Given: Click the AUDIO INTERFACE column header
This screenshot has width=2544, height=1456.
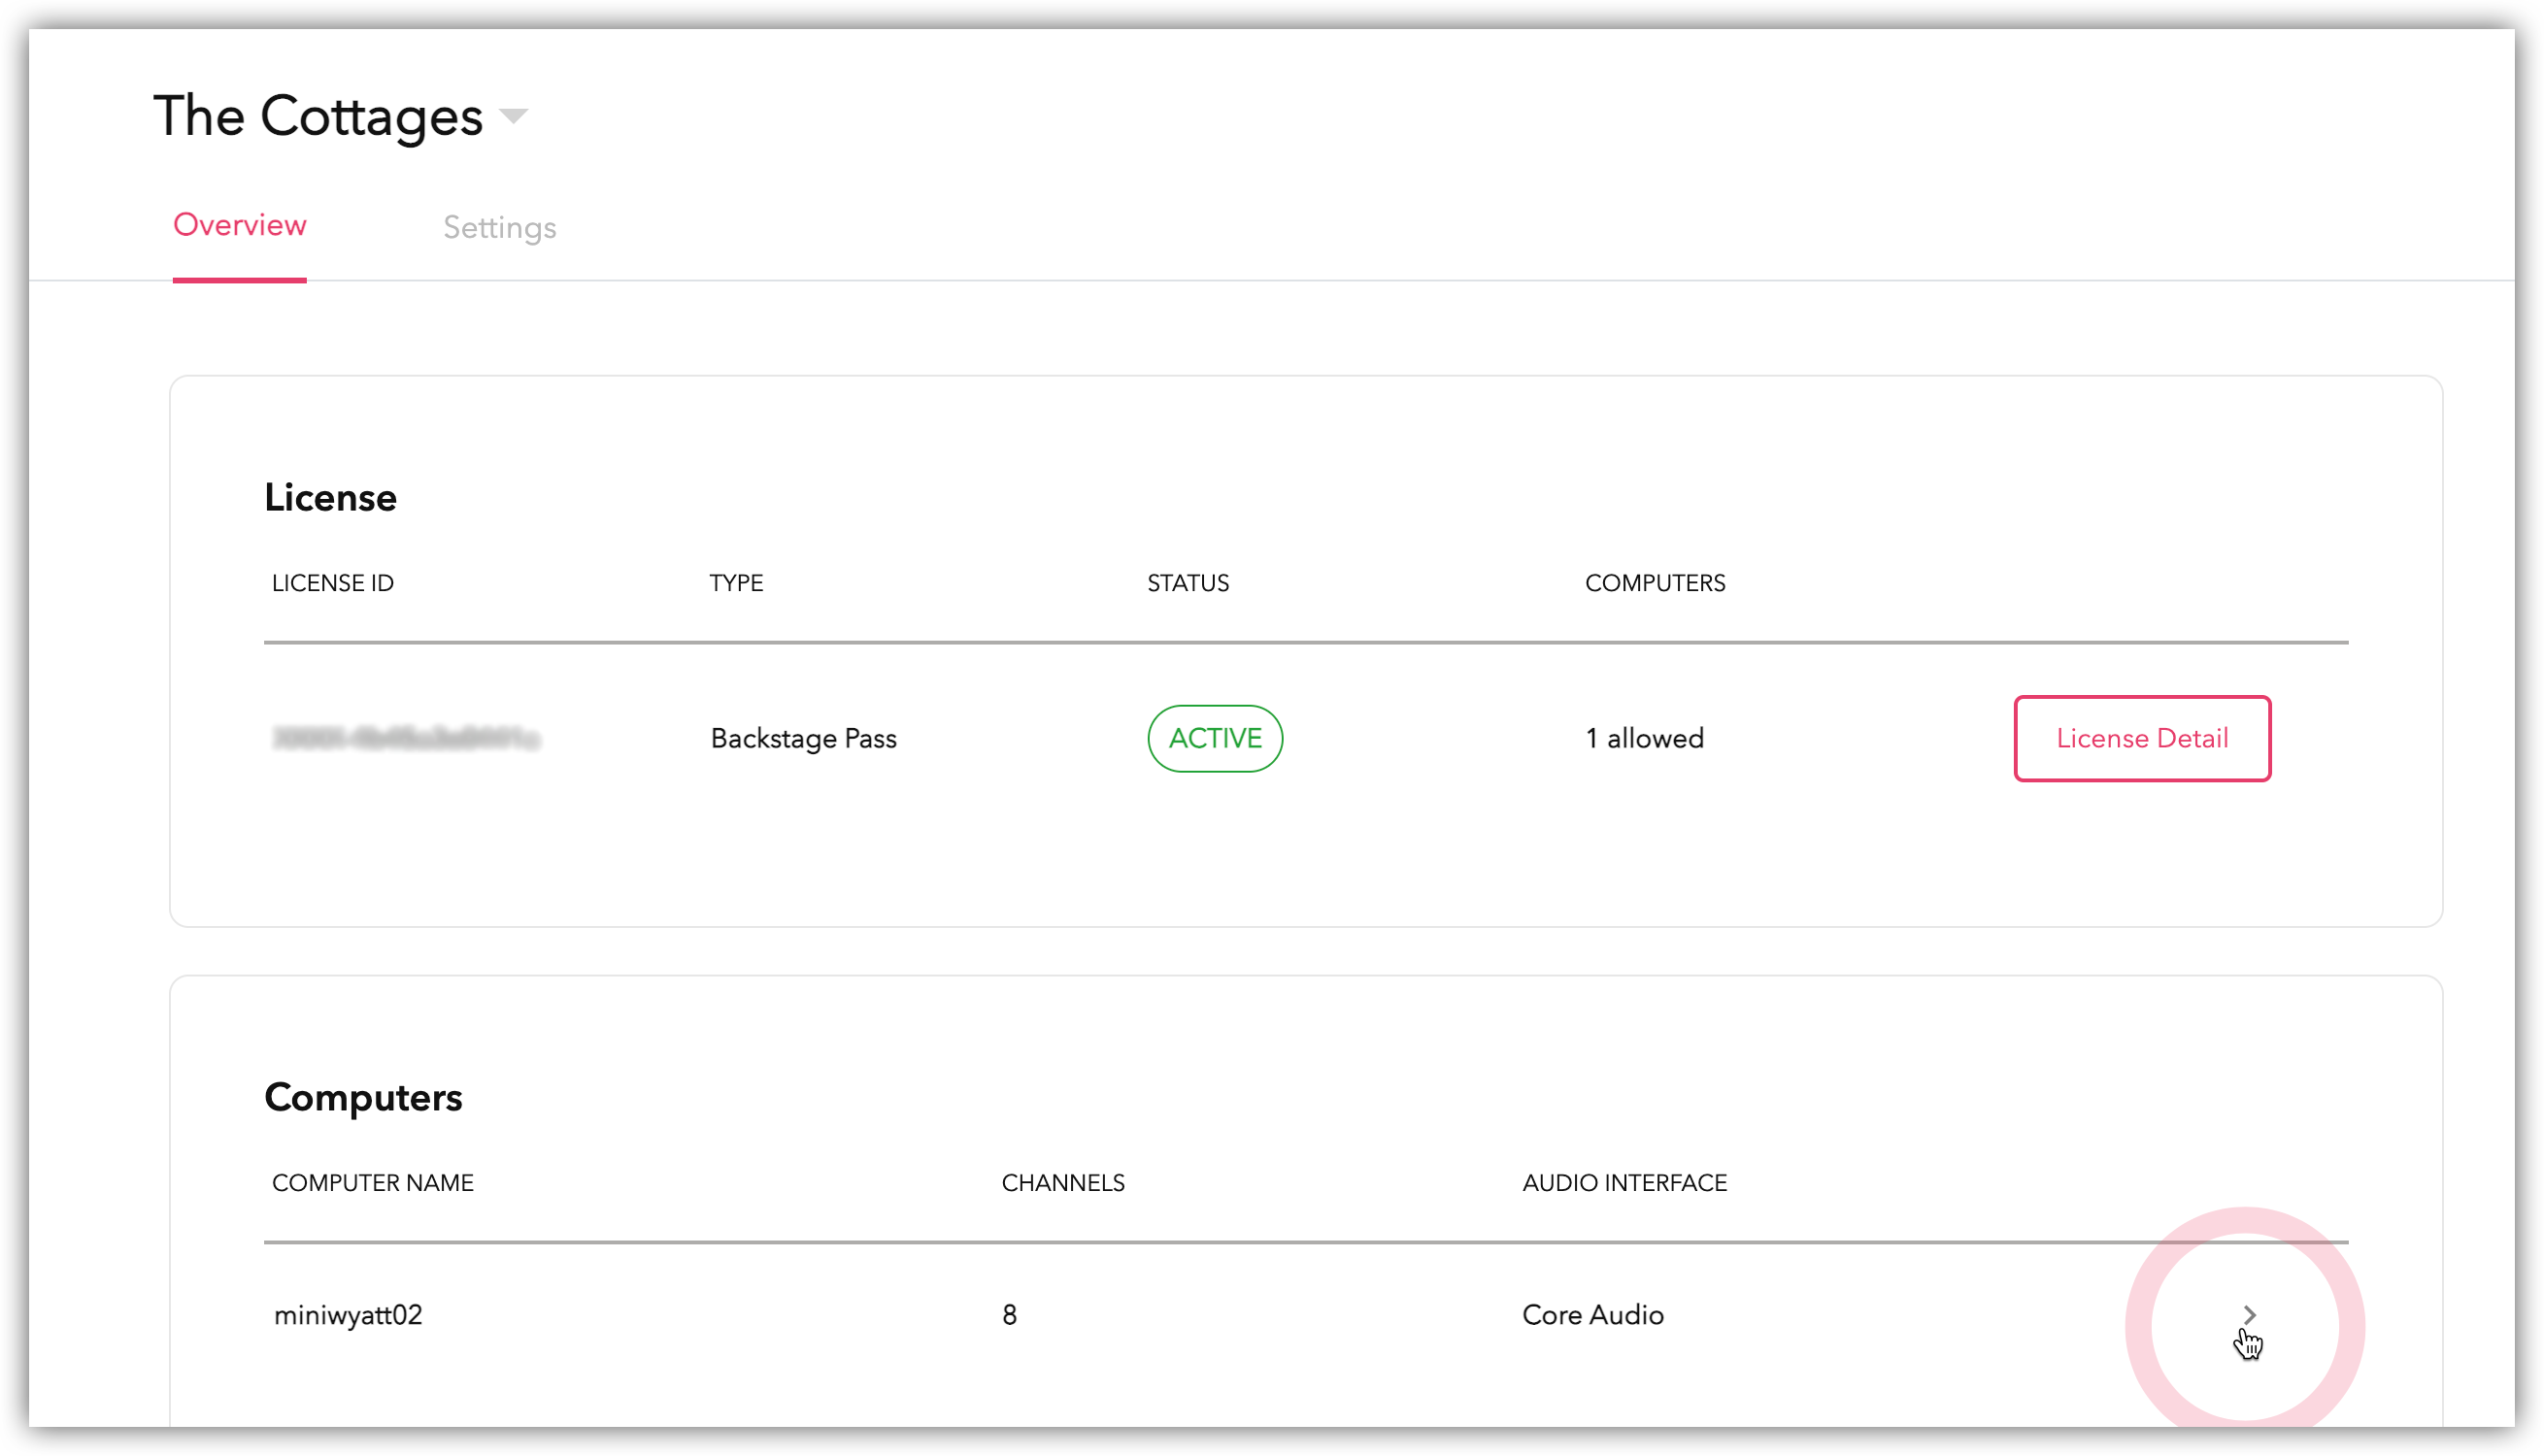Looking at the screenshot, I should tap(1624, 1182).
